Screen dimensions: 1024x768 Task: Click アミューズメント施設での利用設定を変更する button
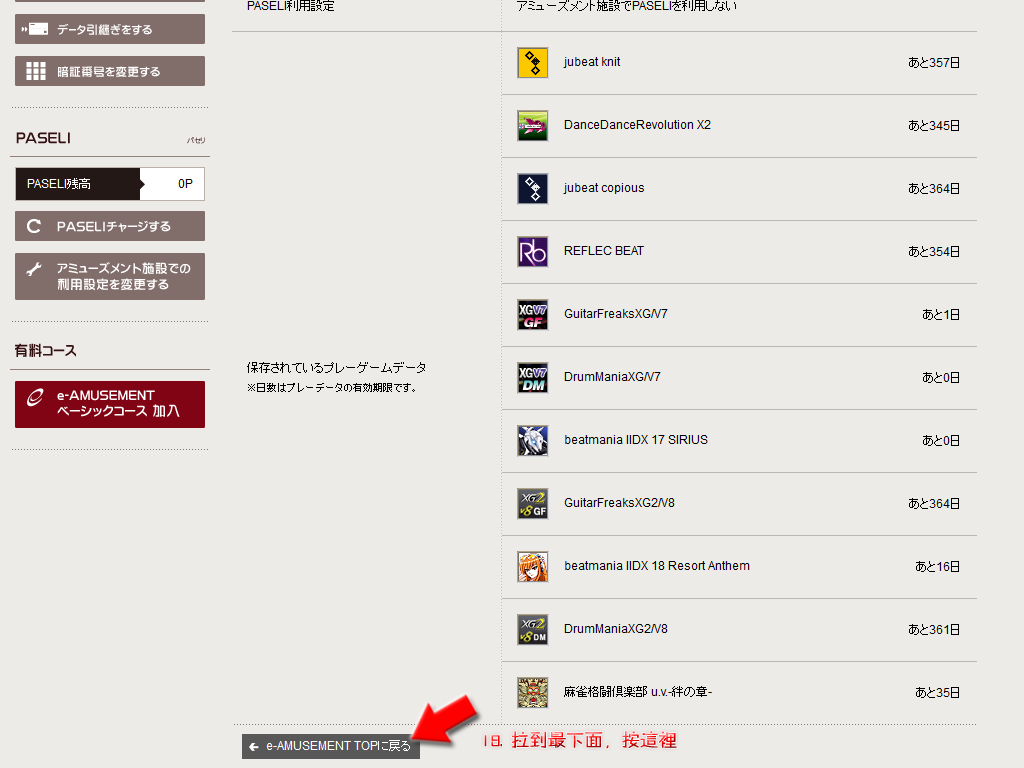110,276
